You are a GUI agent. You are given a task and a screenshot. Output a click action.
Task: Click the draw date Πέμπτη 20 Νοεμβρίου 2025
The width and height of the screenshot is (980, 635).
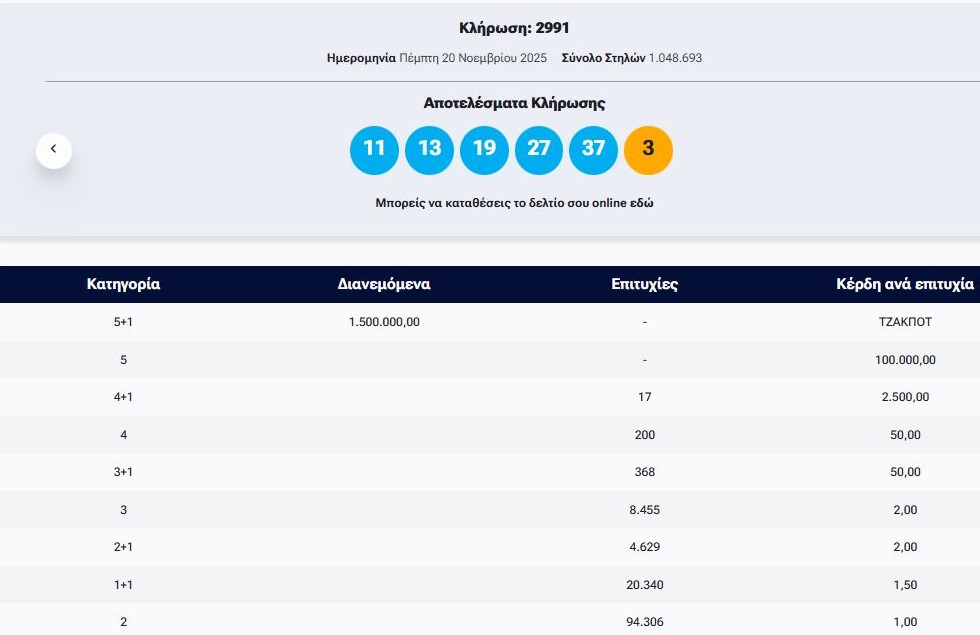(472, 58)
